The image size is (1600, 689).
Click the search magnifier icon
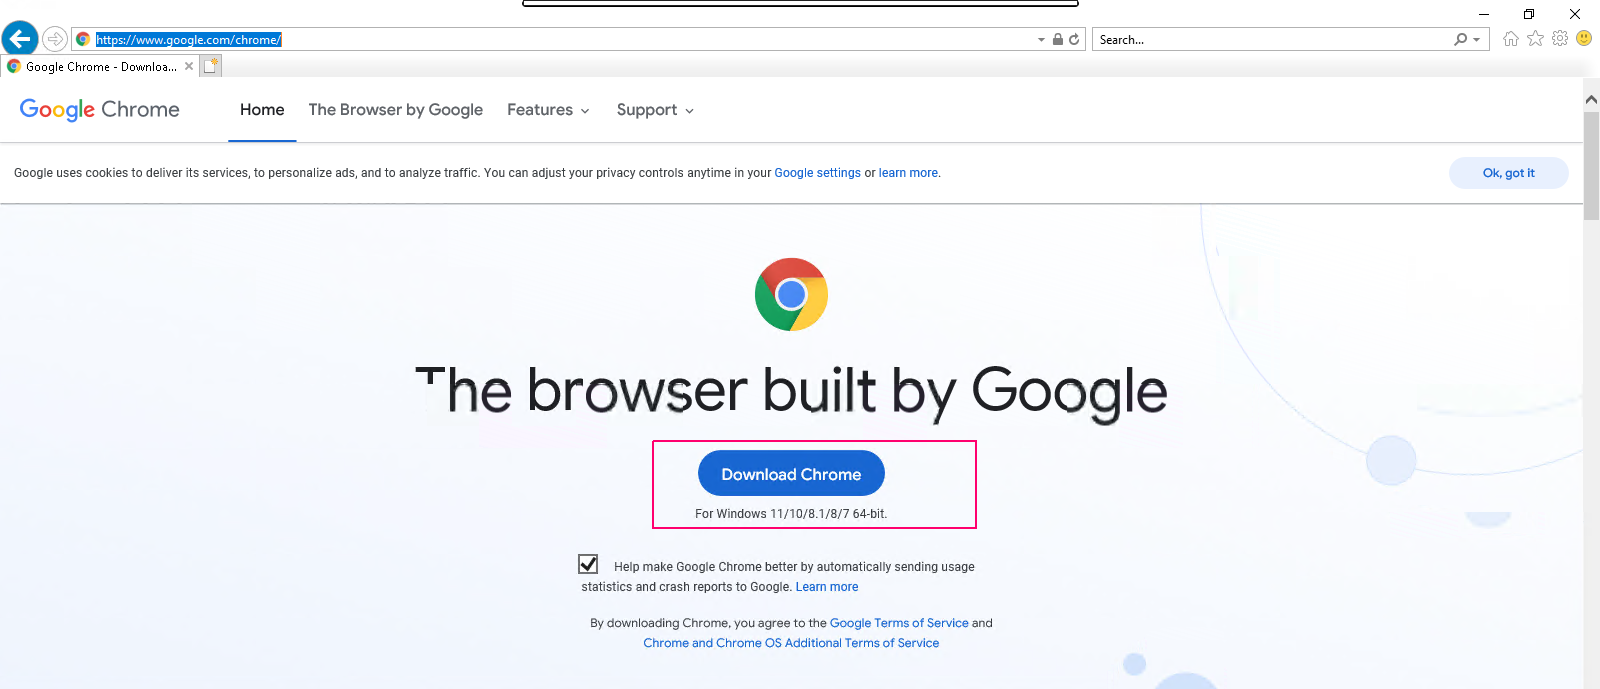(x=1461, y=39)
